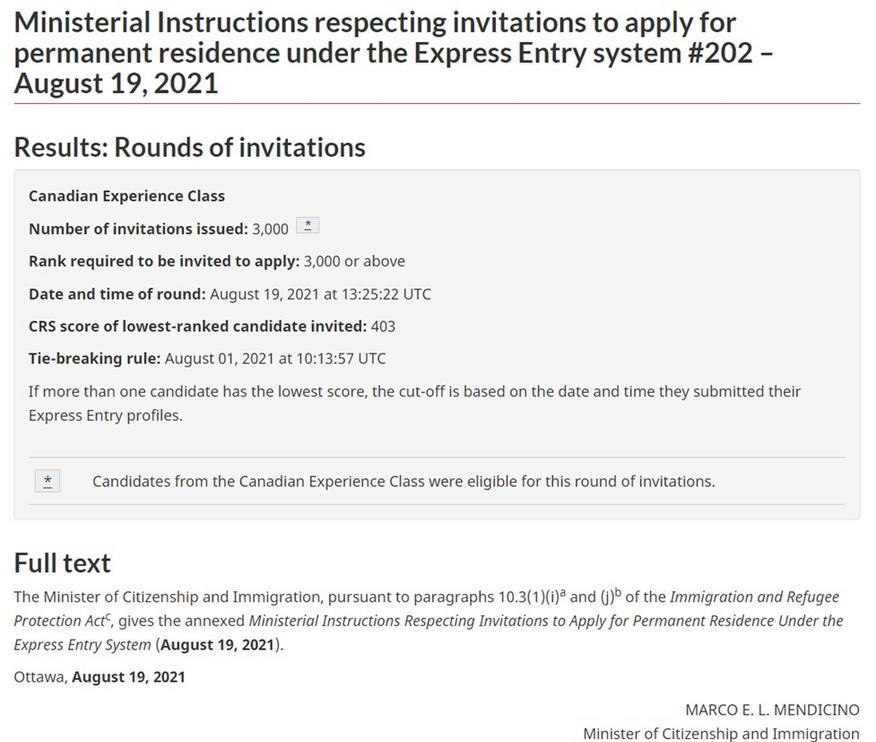
Task: Click the Canadian Experience Class label
Action: 127,196
